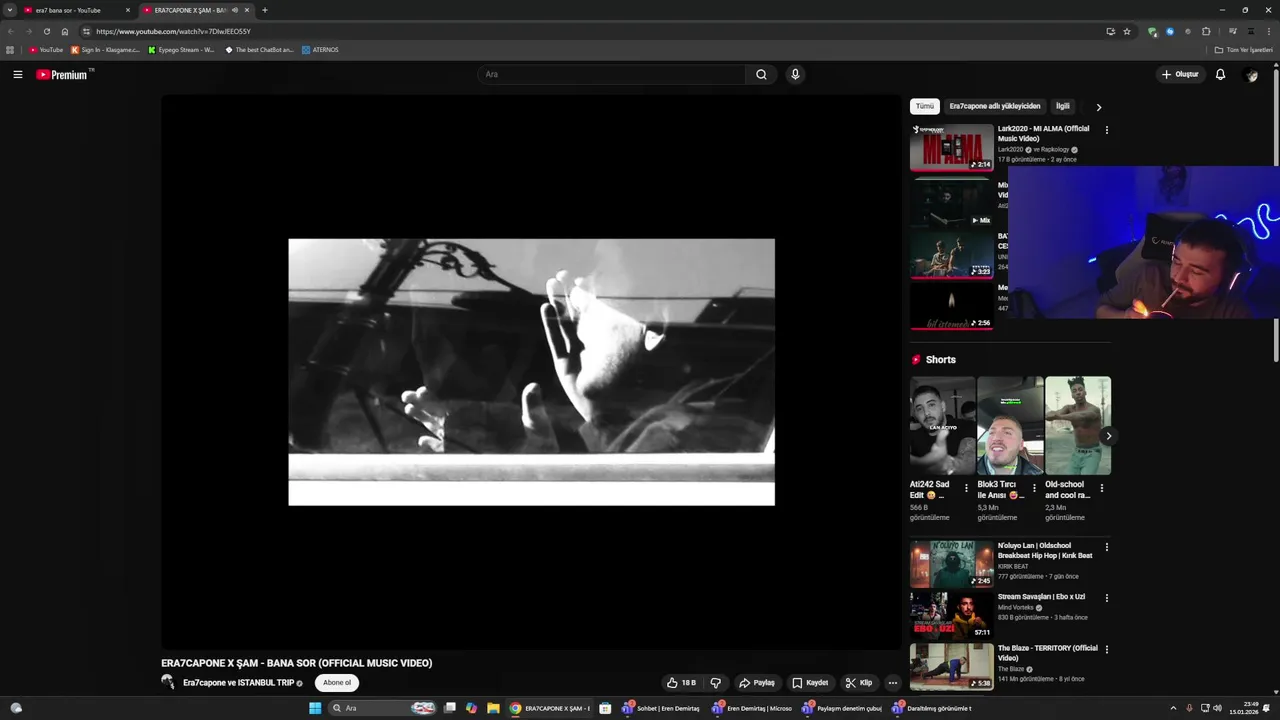Save video with Kaydet button
Image resolution: width=1280 pixels, height=720 pixels.
click(x=810, y=683)
